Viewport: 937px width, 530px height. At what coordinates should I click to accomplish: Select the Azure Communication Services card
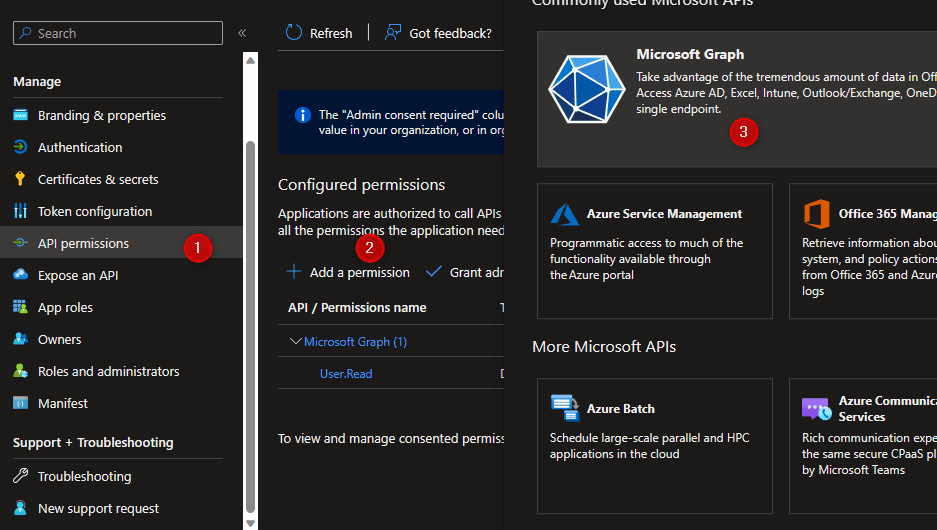(x=863, y=446)
